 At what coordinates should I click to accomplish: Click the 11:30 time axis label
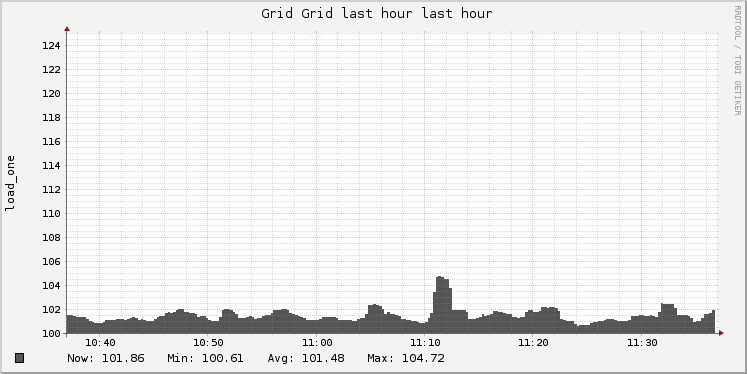tap(642, 343)
